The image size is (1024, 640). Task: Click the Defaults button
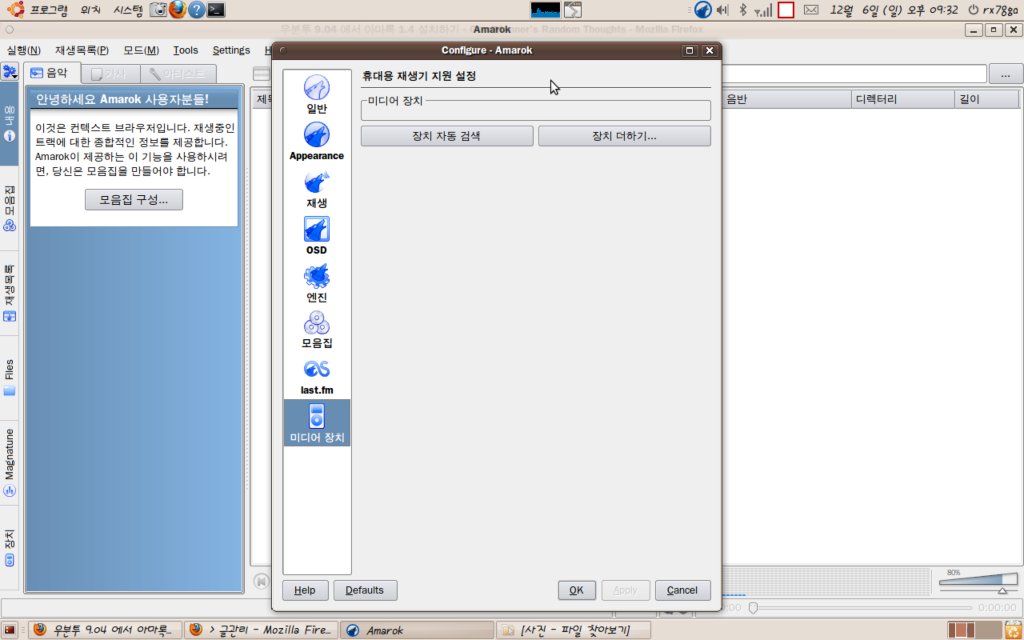point(364,590)
